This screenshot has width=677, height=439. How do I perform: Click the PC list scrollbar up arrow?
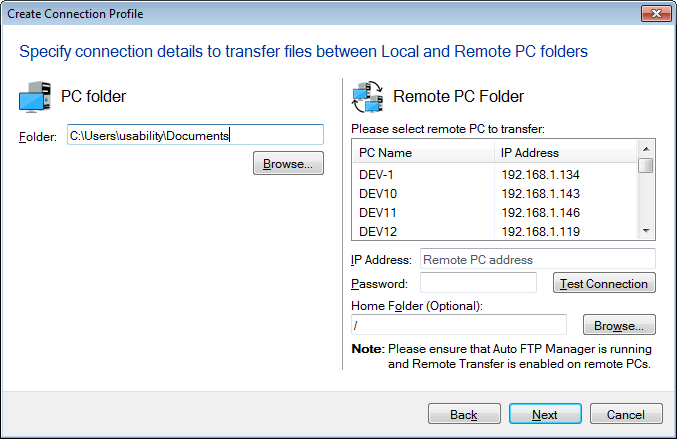click(646, 149)
